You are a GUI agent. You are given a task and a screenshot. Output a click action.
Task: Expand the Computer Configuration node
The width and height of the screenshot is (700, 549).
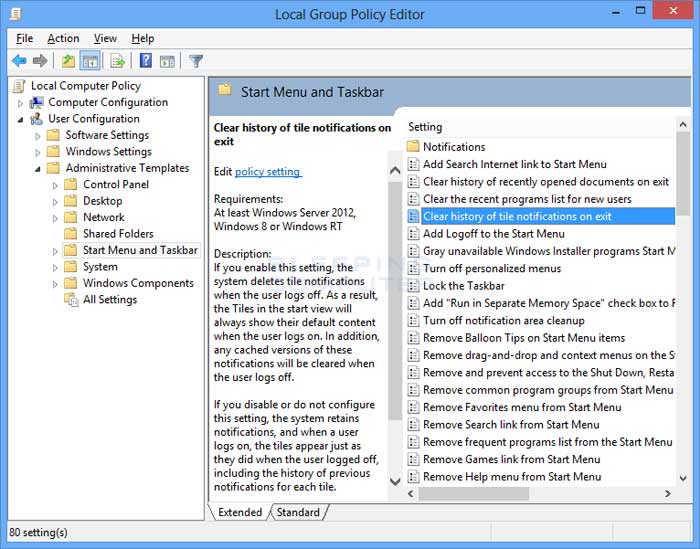coord(21,103)
